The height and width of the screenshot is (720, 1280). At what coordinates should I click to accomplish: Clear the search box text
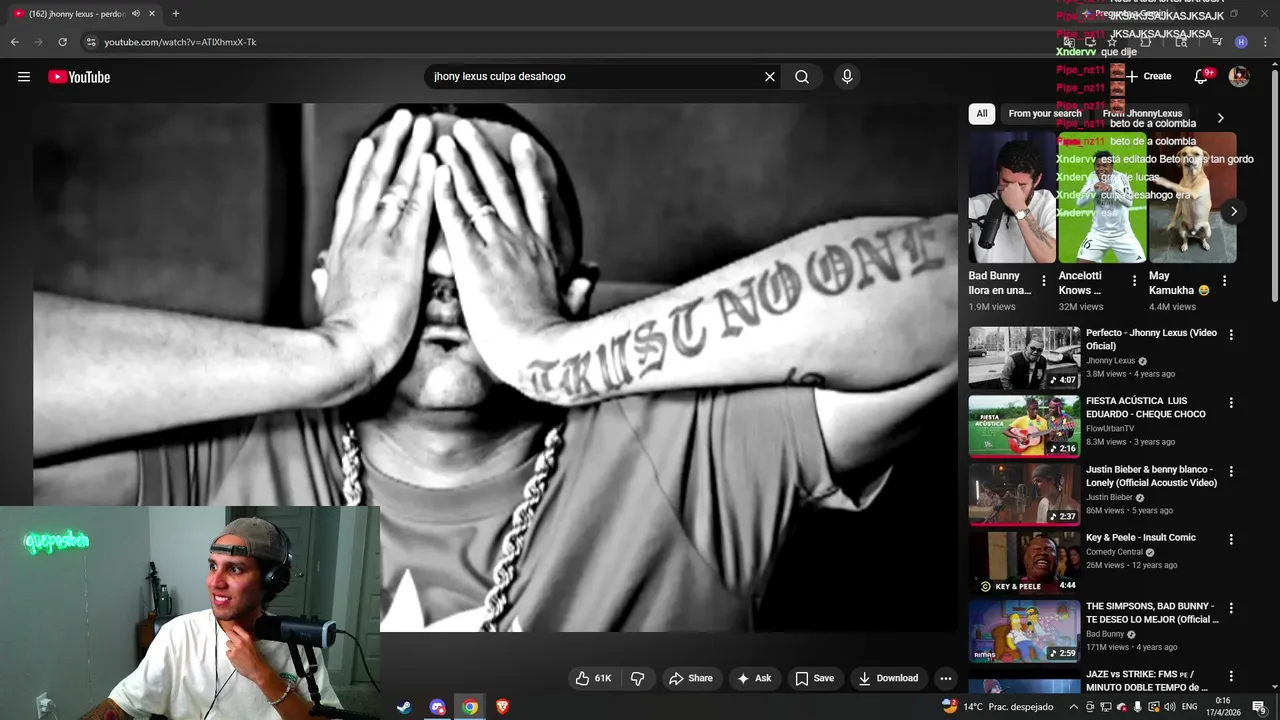pyautogui.click(x=770, y=77)
